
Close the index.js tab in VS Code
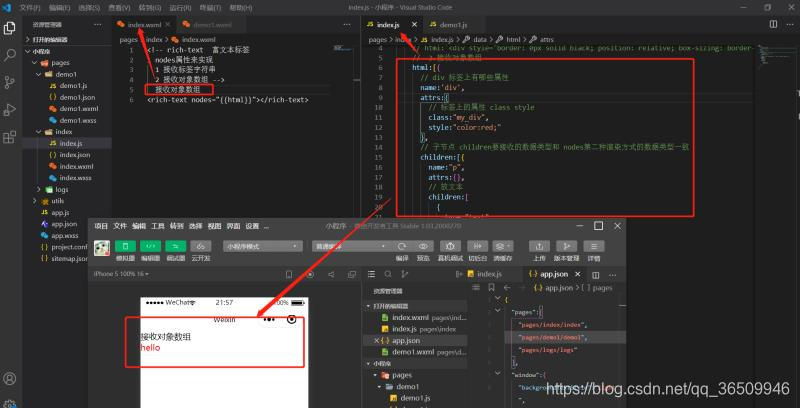coord(414,24)
